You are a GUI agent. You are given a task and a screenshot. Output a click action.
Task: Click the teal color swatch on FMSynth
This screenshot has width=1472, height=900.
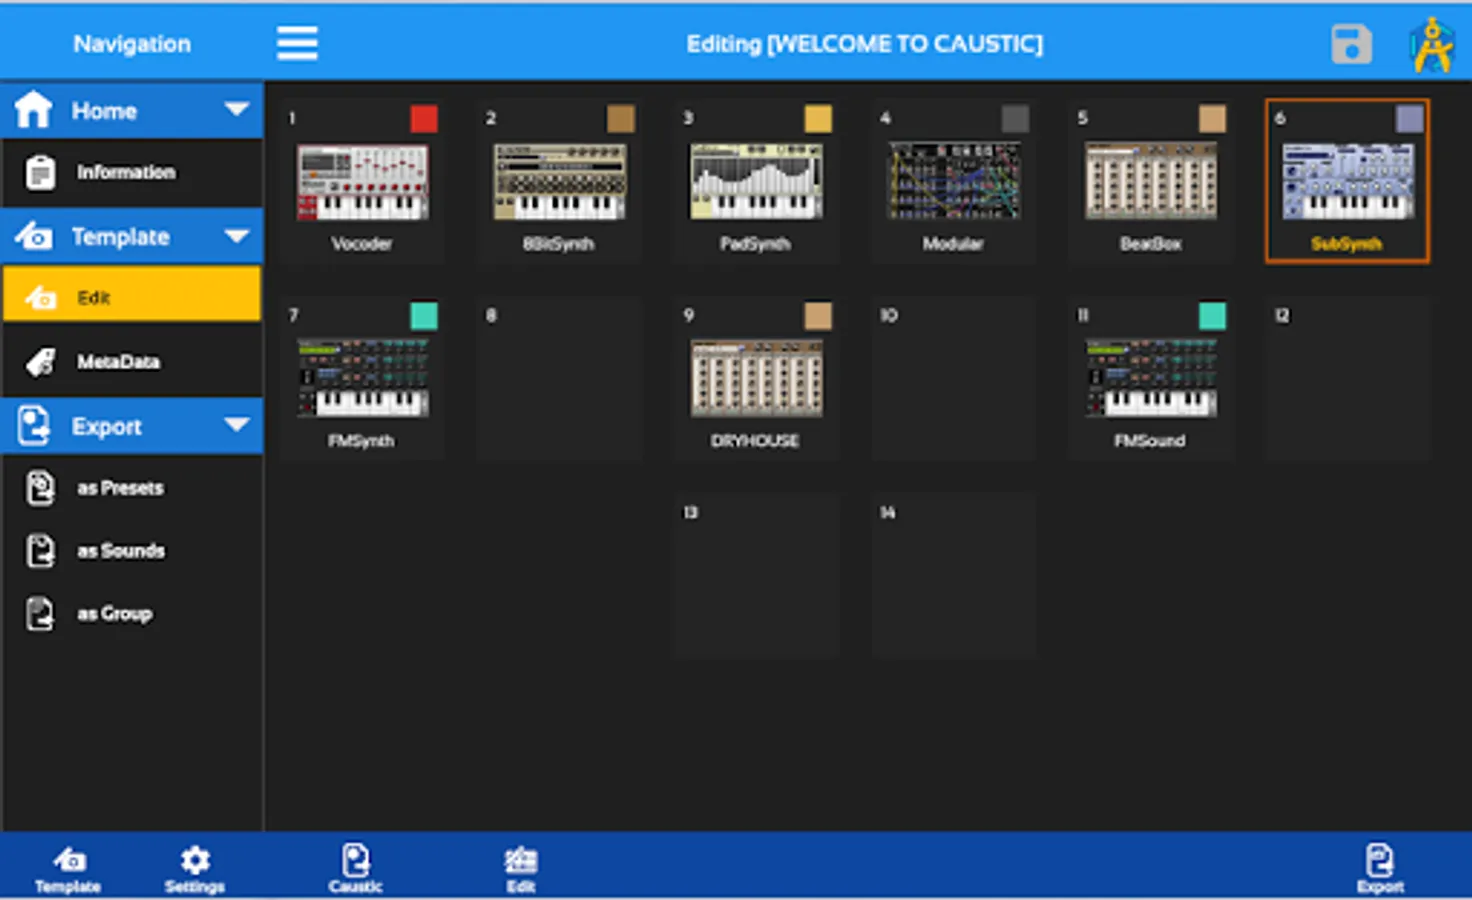tap(424, 316)
